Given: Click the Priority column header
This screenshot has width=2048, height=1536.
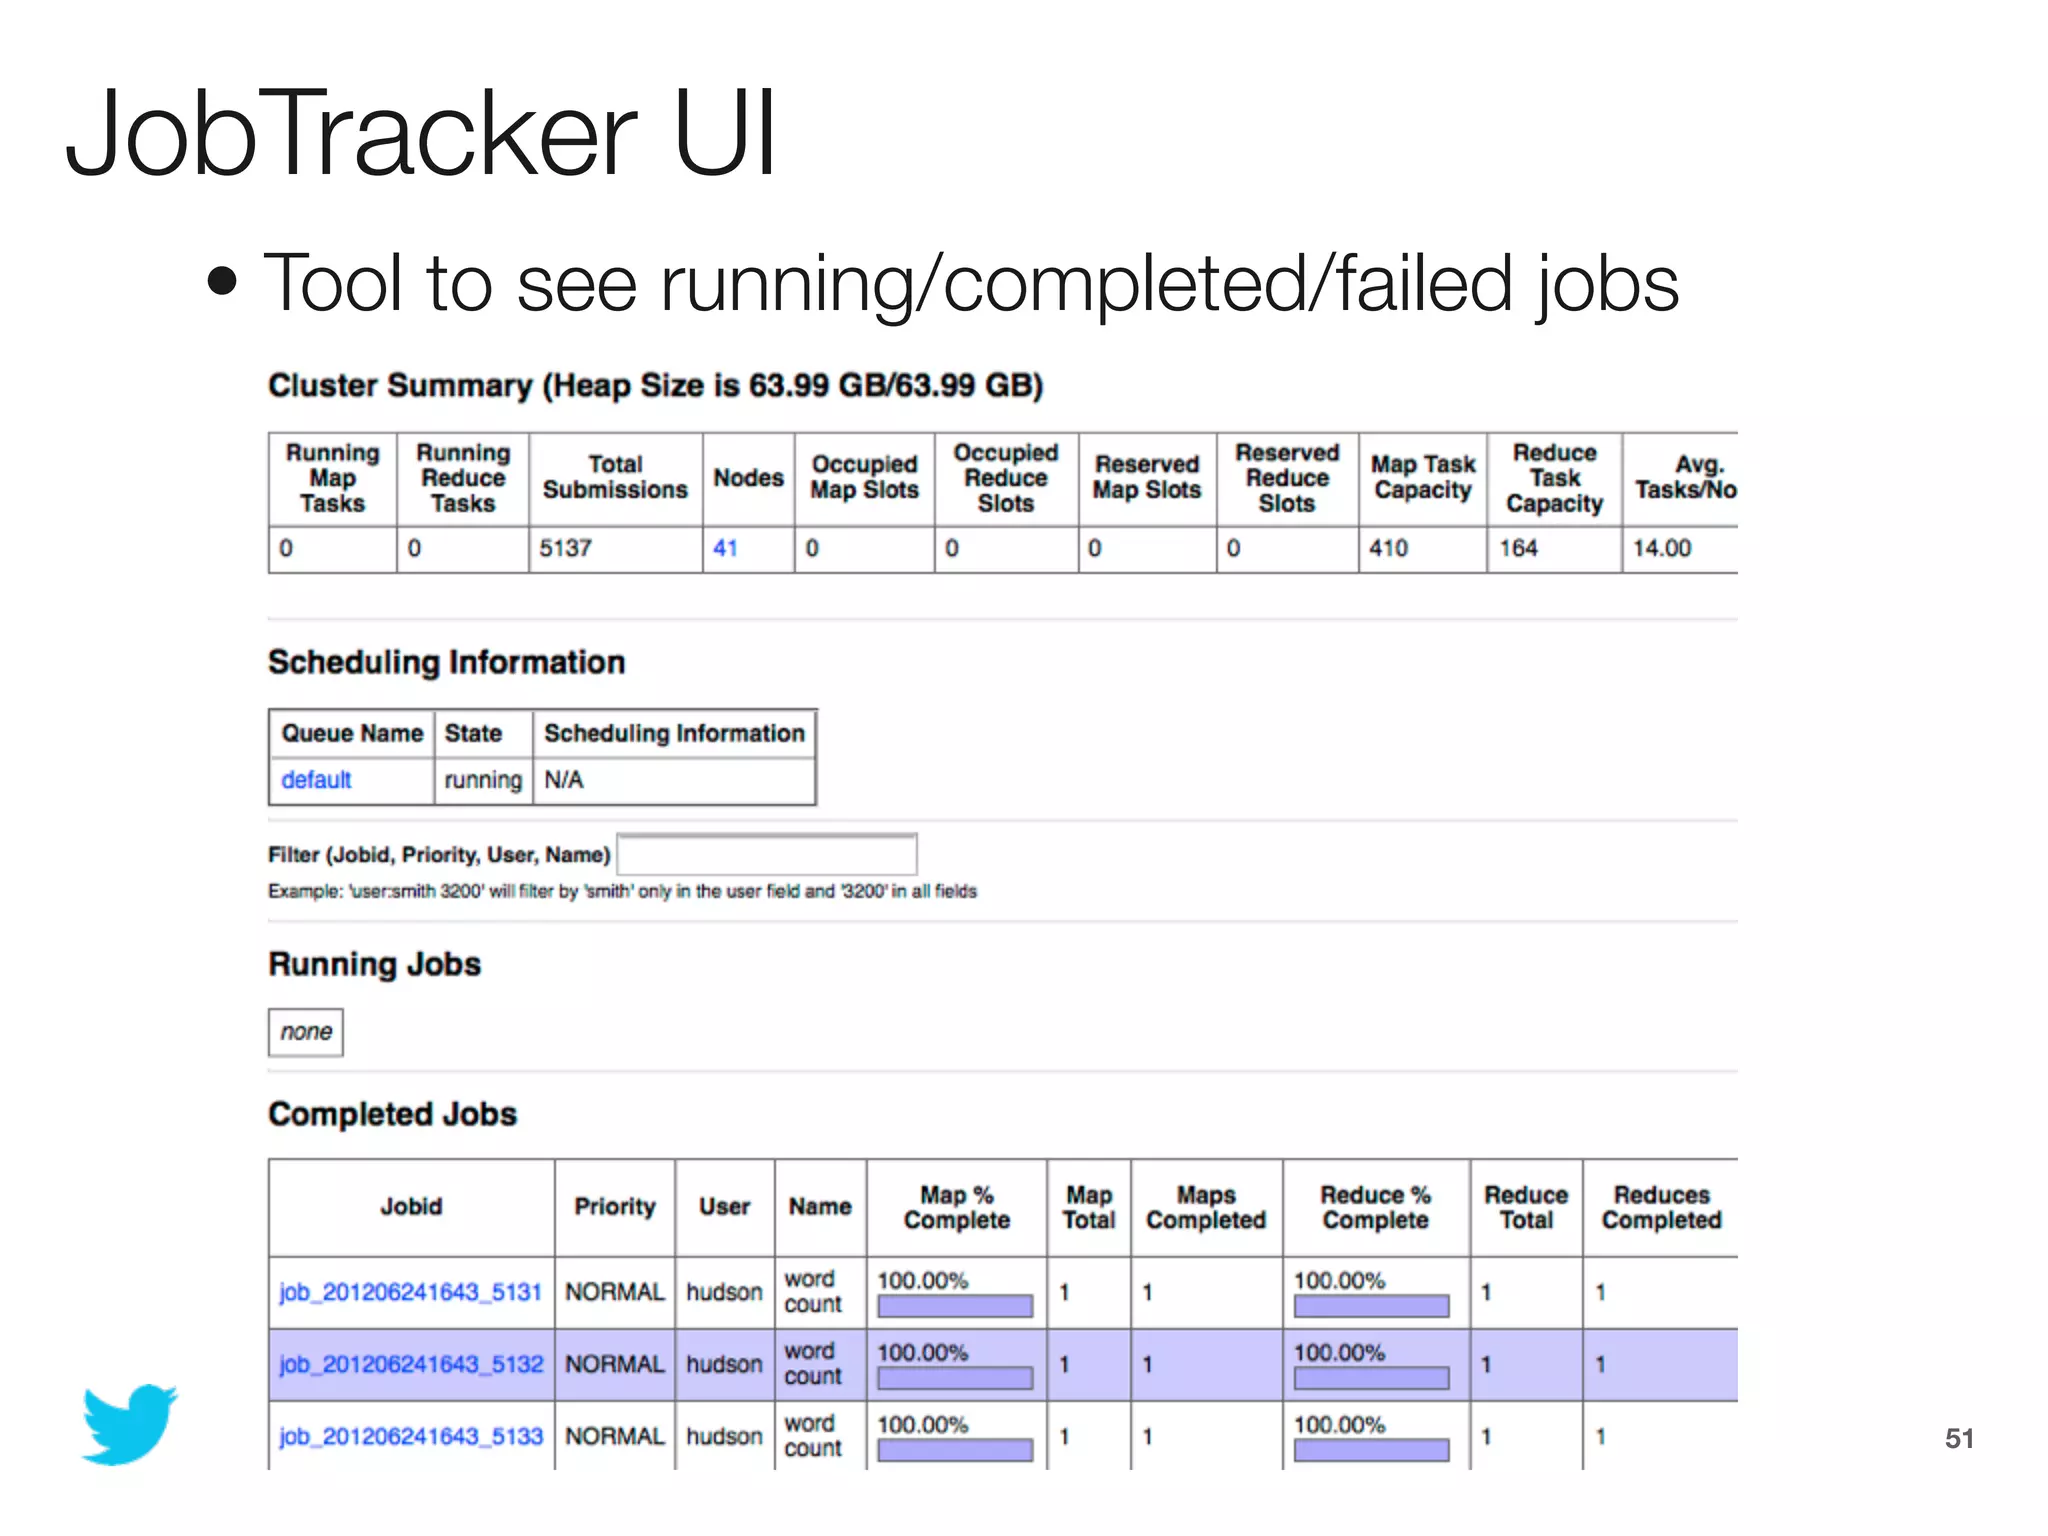Looking at the screenshot, I should 614,1207.
